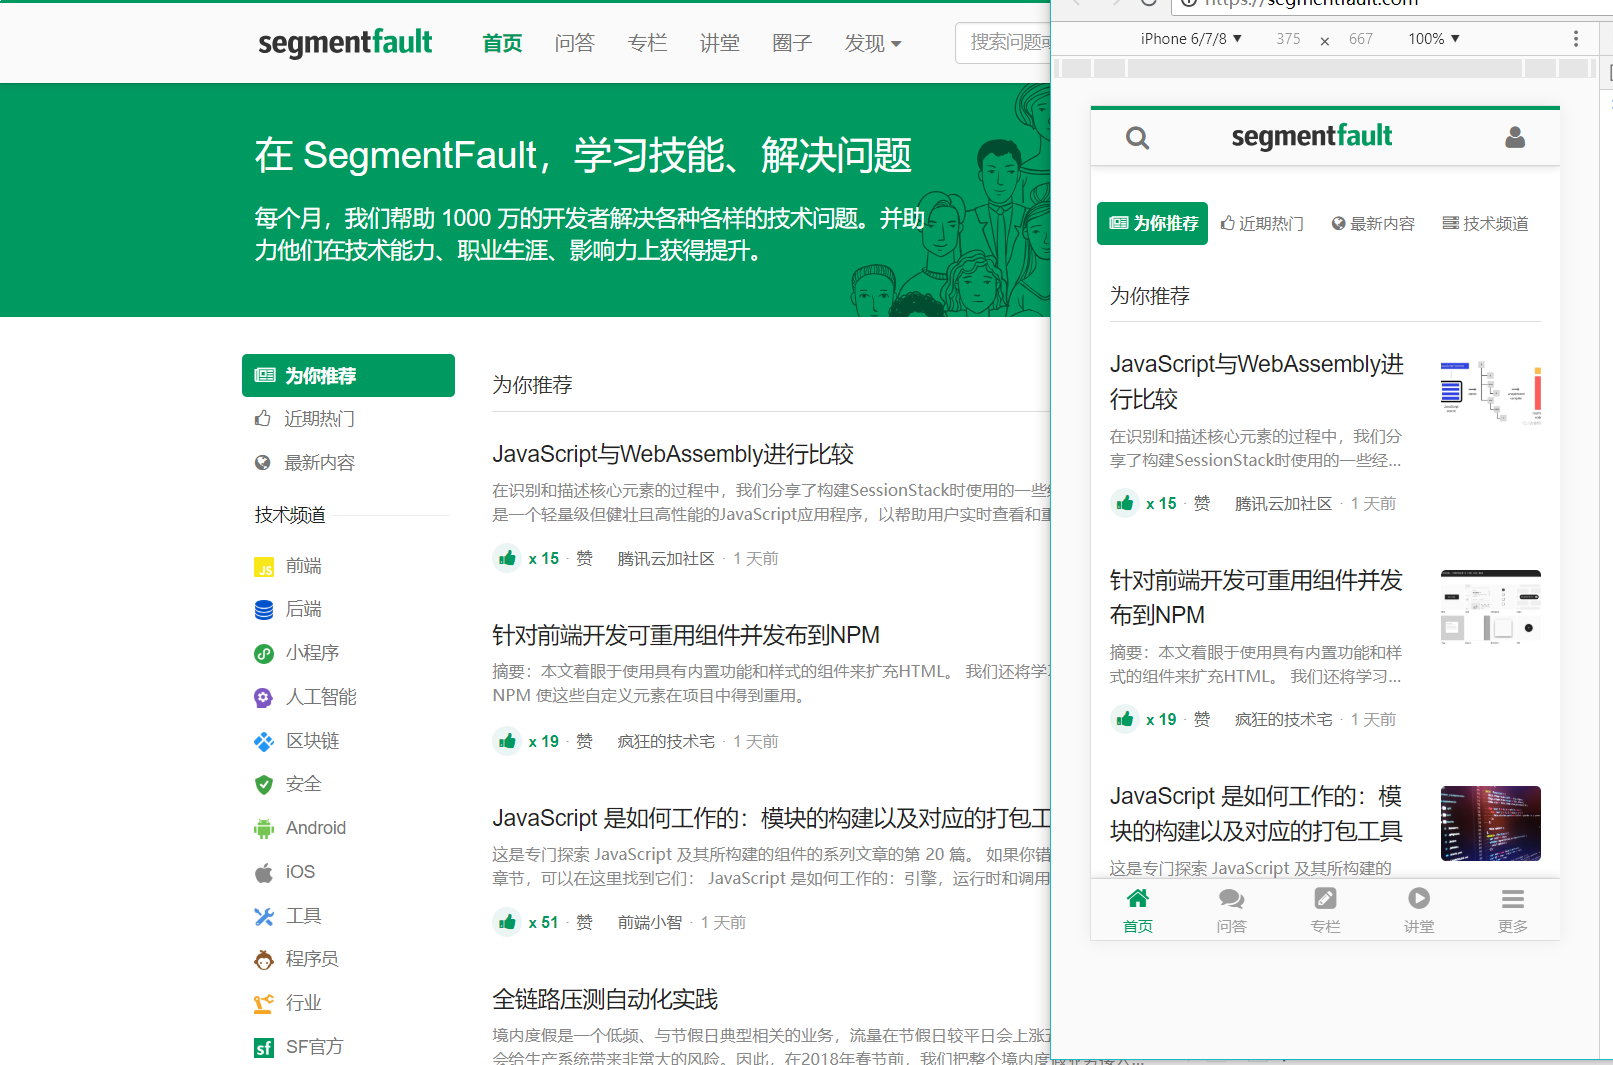Tap 首页 in the mobile bottom bar
Screen dimensions: 1613x1065
1138,910
